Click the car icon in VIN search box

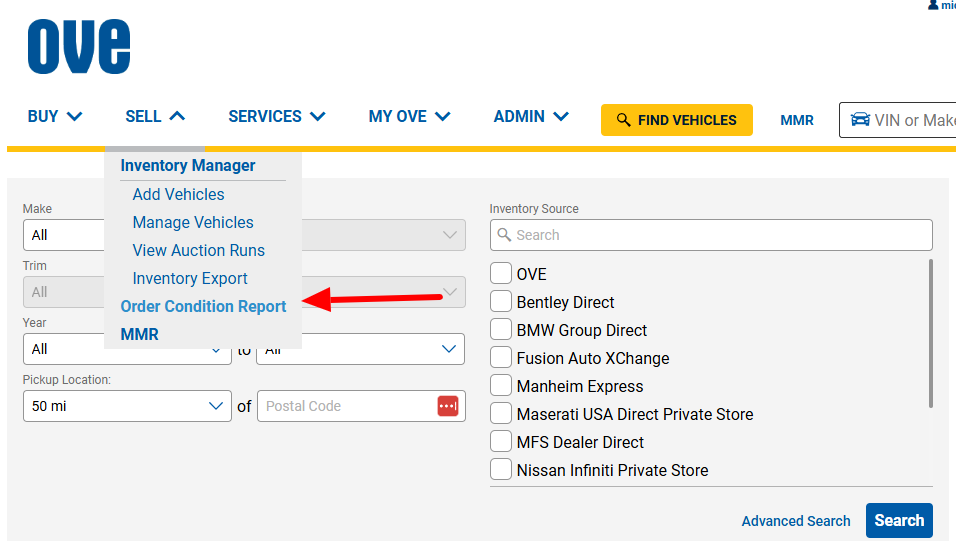point(859,120)
